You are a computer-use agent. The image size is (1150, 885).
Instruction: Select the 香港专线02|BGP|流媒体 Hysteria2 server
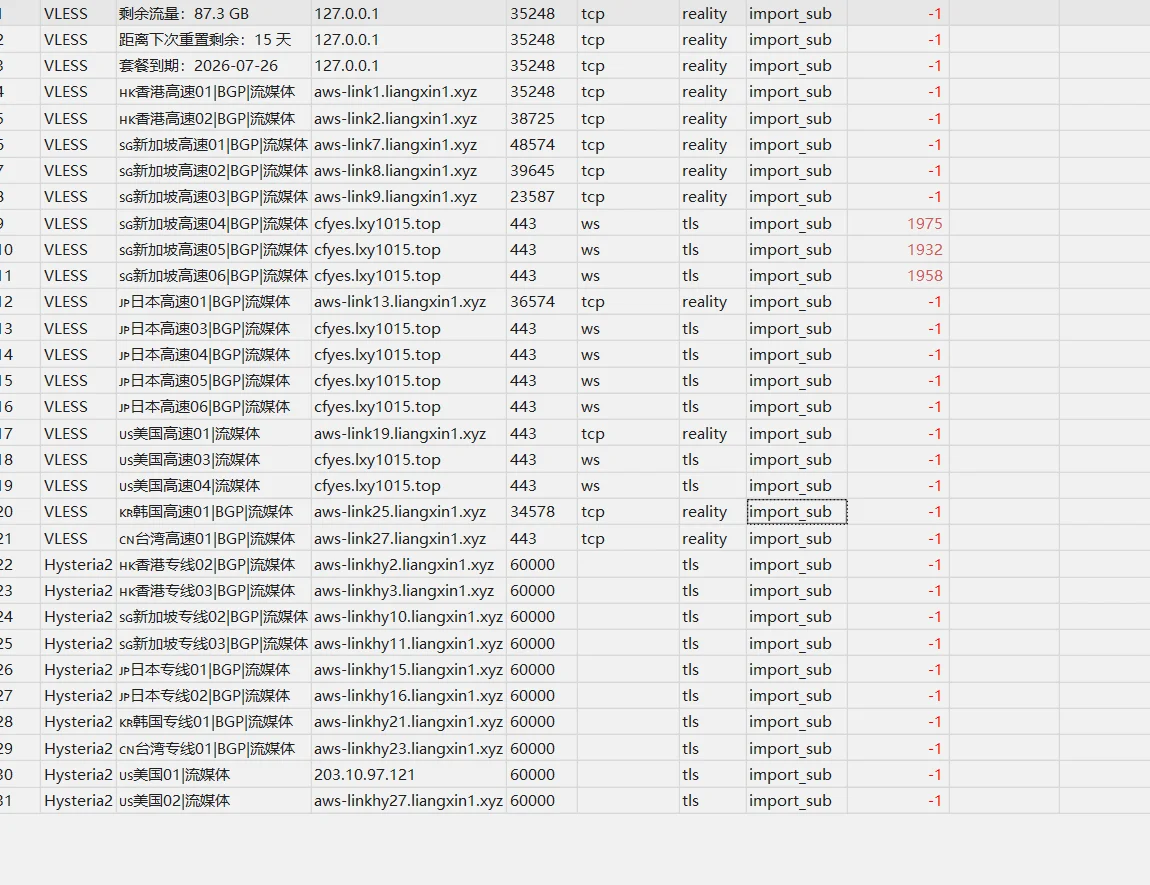click(x=208, y=565)
